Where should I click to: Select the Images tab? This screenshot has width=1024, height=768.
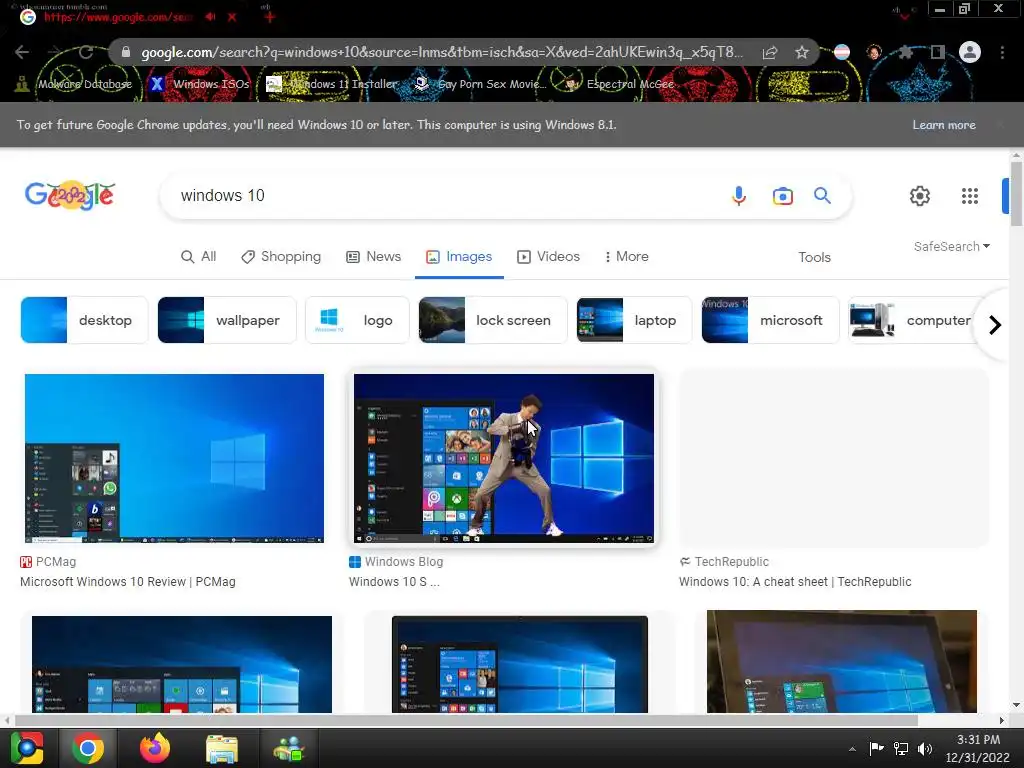pyautogui.click(x=459, y=257)
